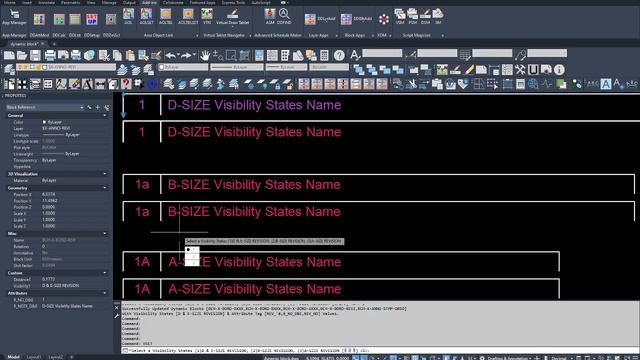Open the VSM Script Magician icon
This screenshot has width=640, height=360.
point(400,16)
